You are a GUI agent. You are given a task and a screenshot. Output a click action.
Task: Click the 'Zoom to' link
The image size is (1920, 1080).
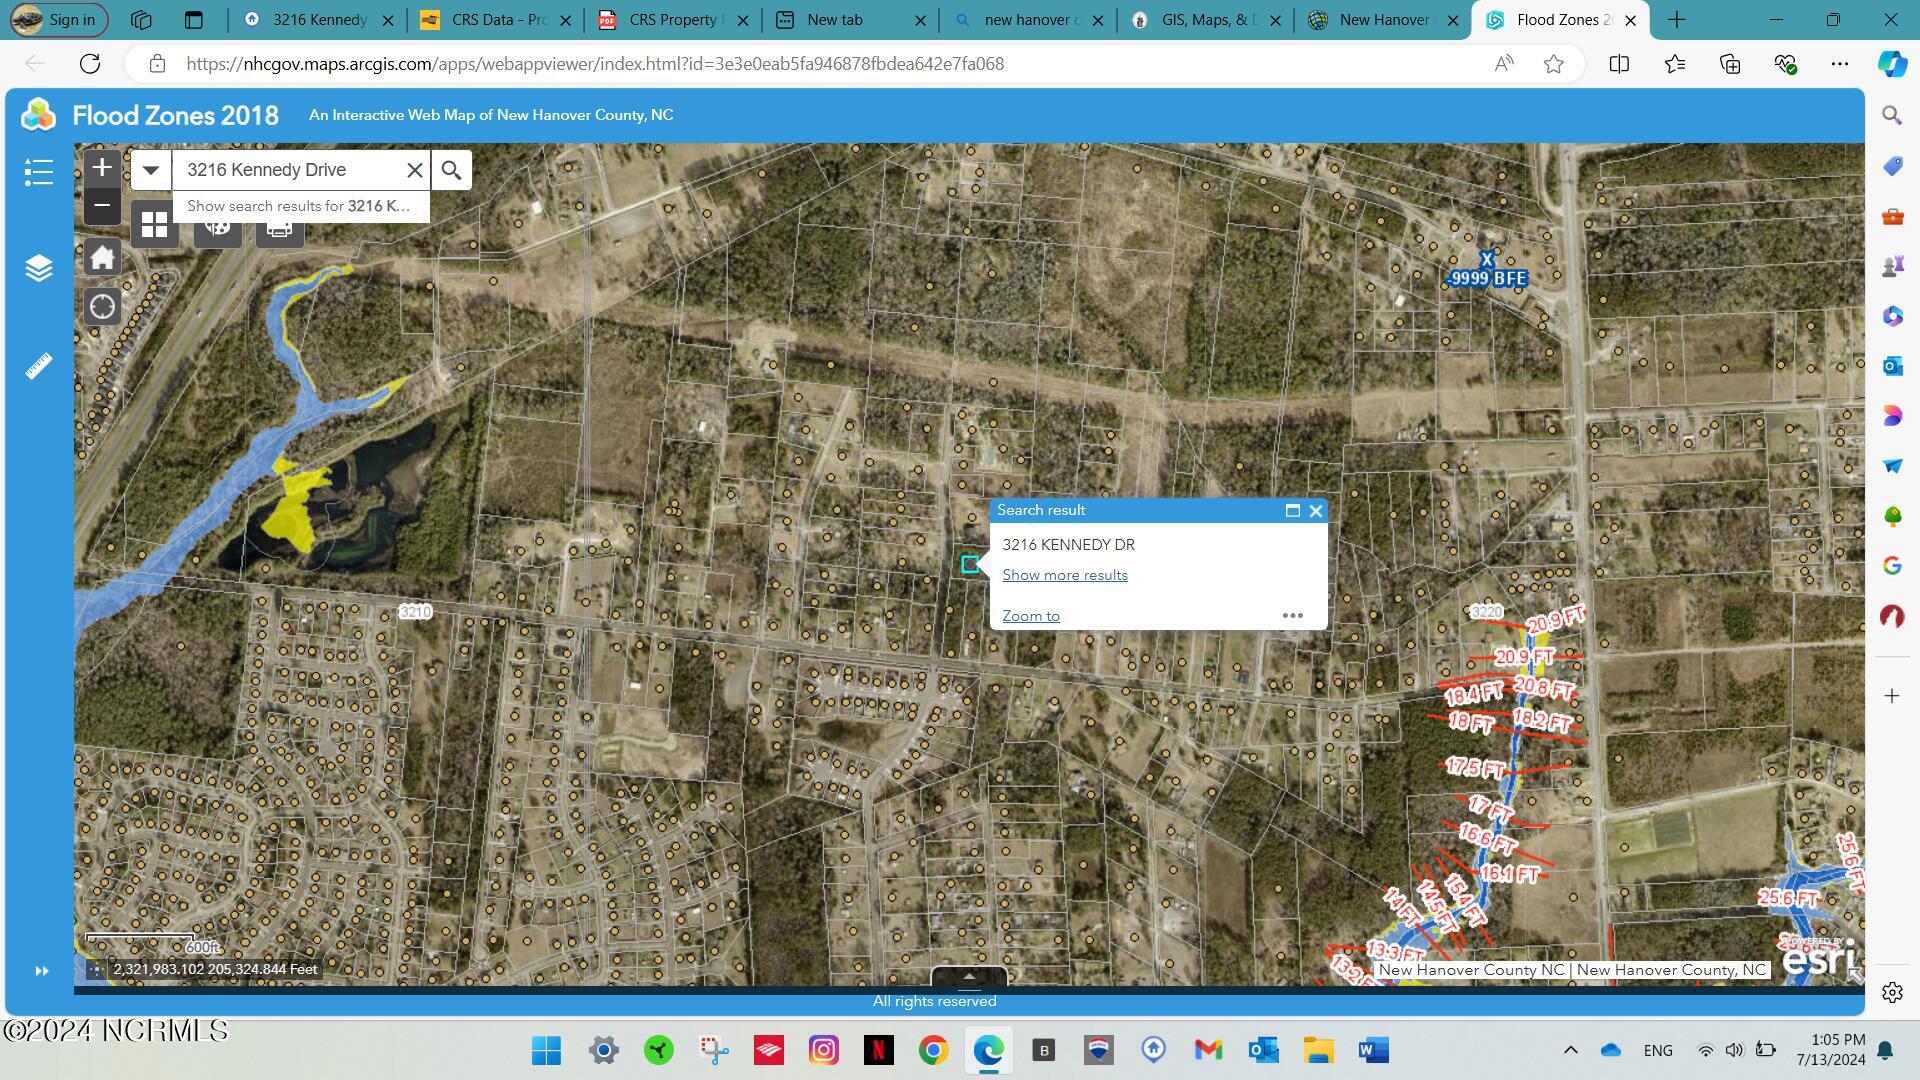click(1031, 616)
